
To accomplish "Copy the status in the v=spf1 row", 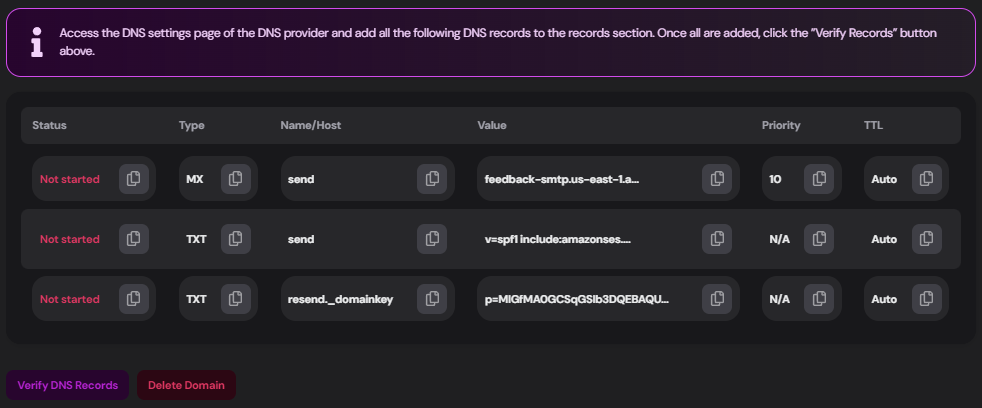I will (133, 239).
